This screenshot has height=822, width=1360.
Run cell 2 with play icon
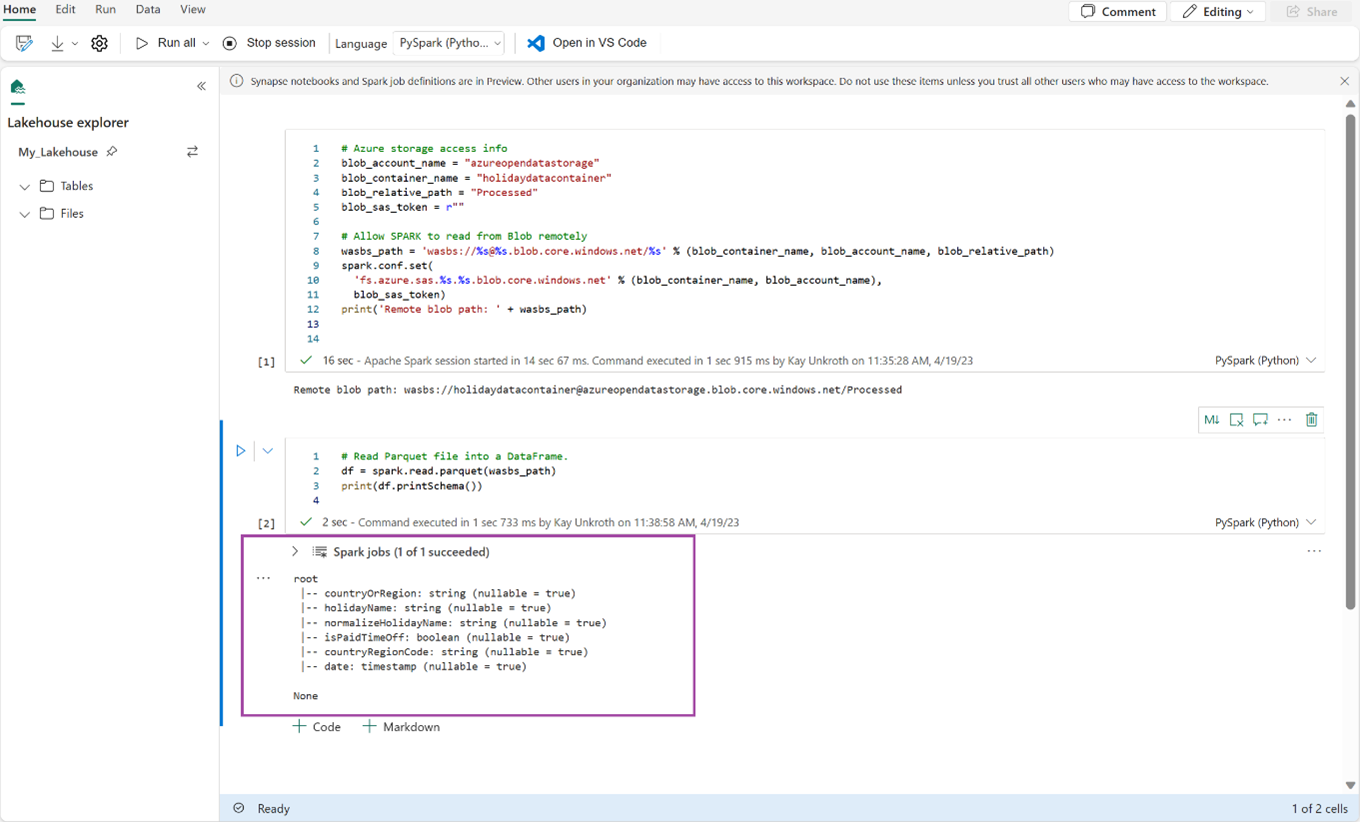point(240,451)
